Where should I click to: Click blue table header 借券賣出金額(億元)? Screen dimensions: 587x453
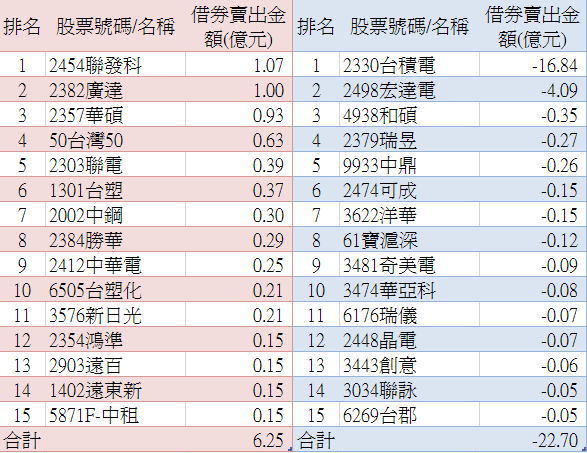pos(532,27)
